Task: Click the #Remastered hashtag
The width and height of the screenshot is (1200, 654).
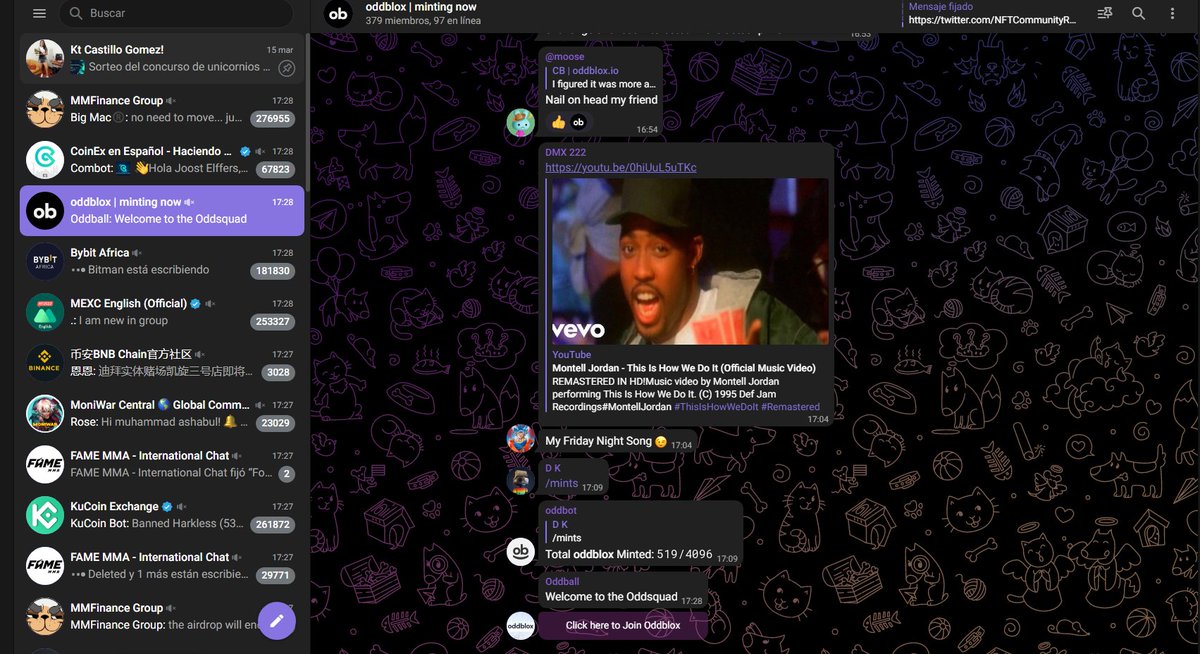Action: (x=790, y=407)
